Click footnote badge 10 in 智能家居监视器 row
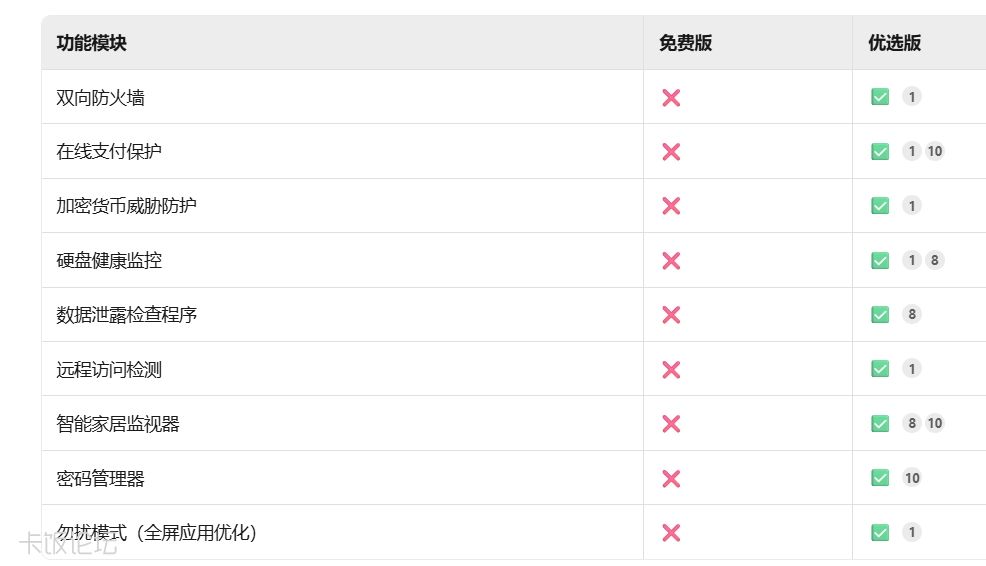Viewport: 986px width, 566px height. click(934, 423)
